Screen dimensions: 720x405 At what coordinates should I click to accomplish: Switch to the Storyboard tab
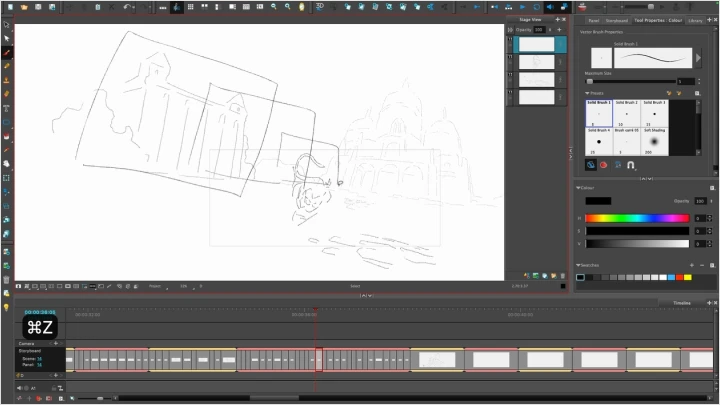(617, 19)
